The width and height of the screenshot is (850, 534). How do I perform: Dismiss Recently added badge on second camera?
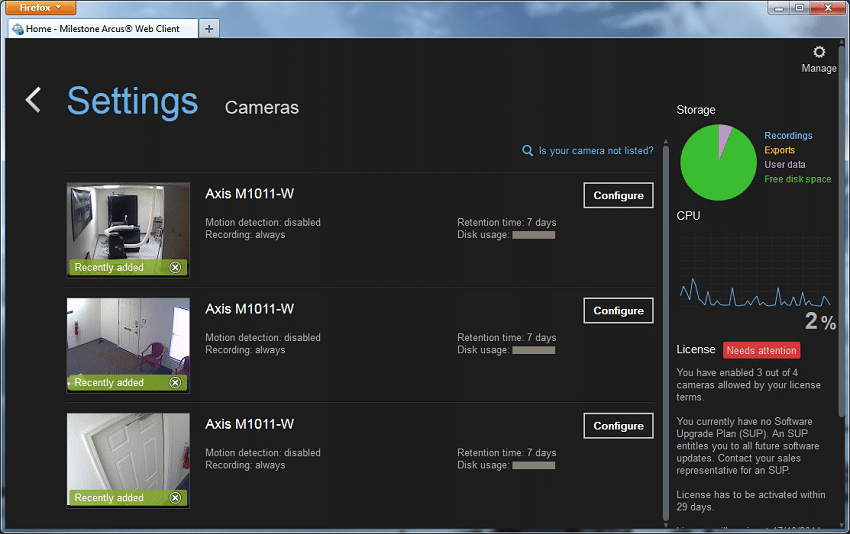(x=175, y=383)
